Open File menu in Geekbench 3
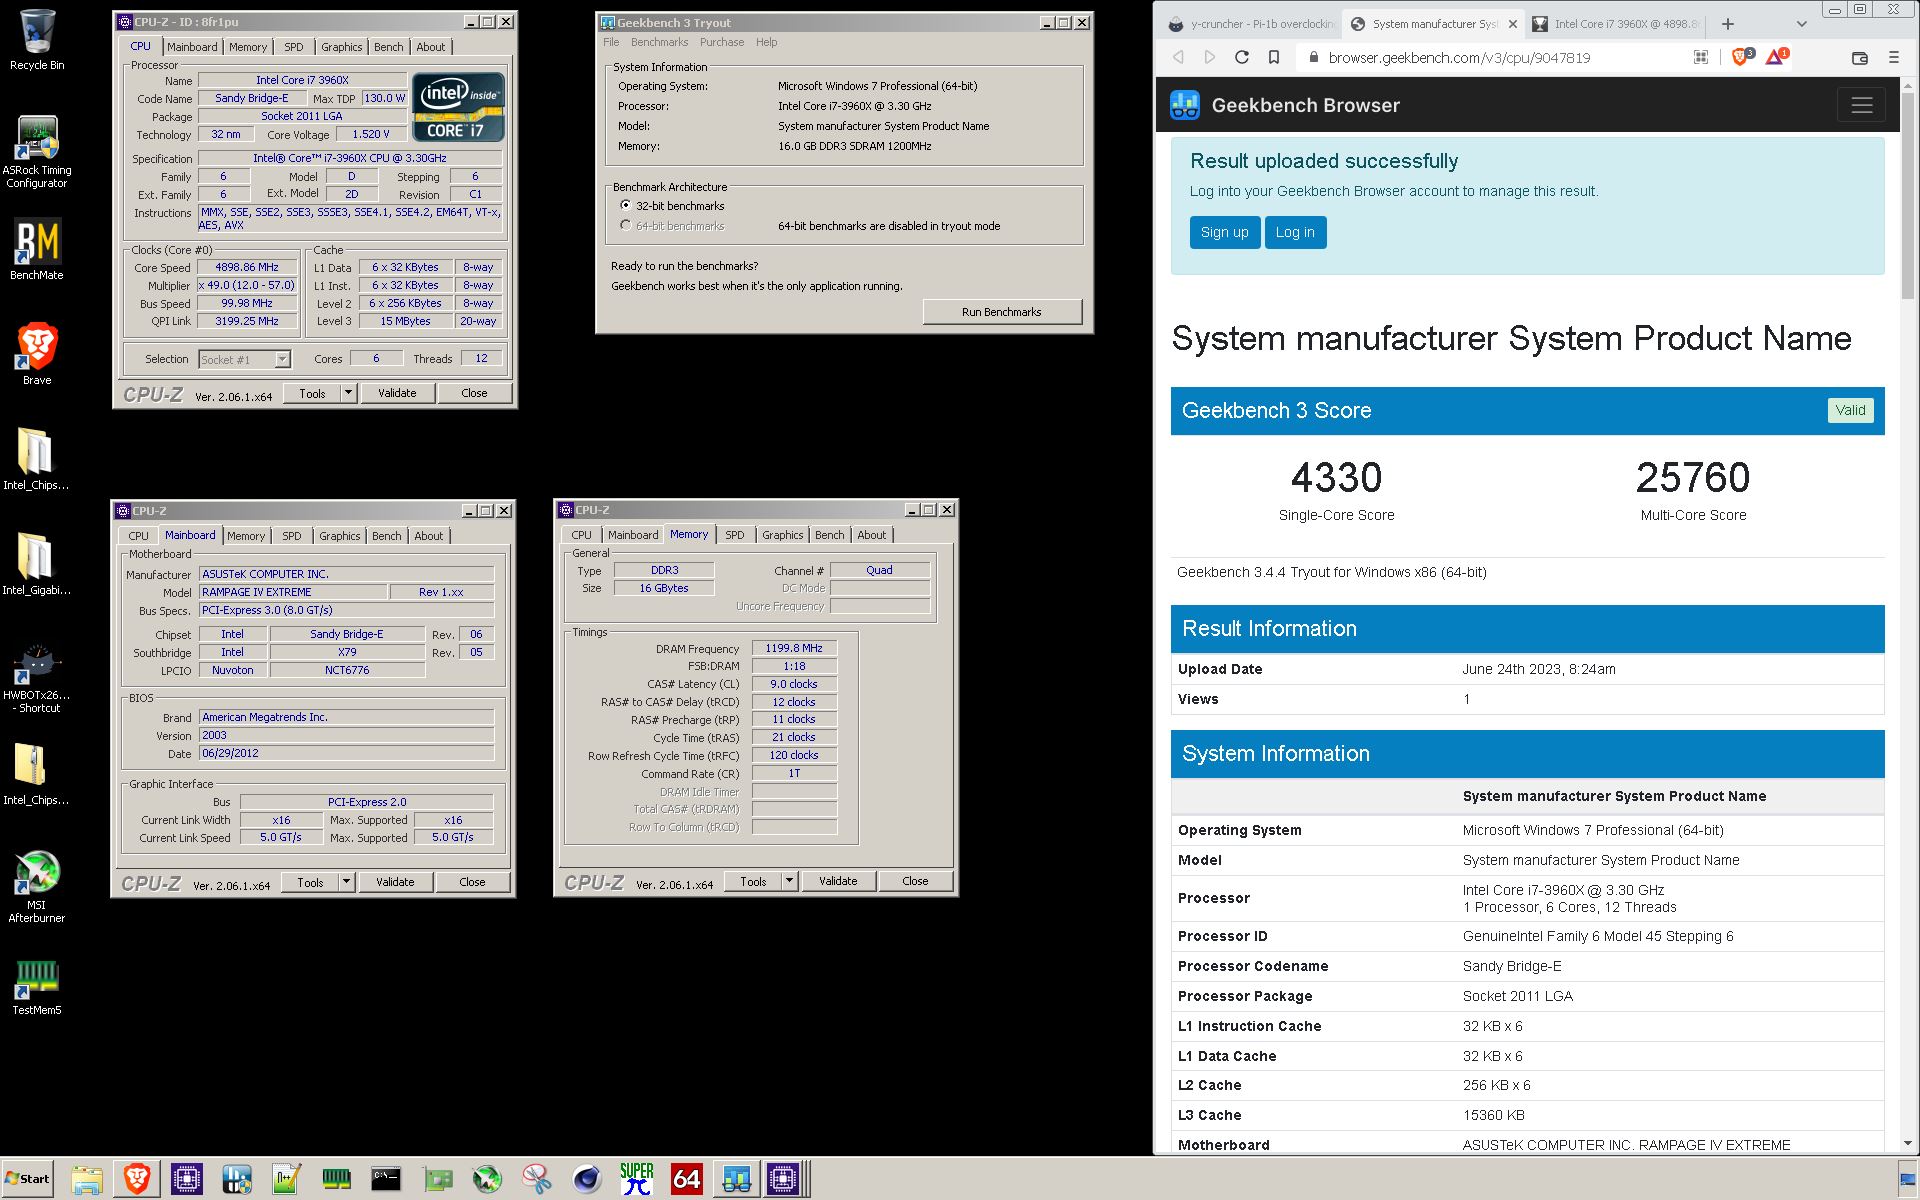This screenshot has width=1920, height=1200. (x=611, y=42)
